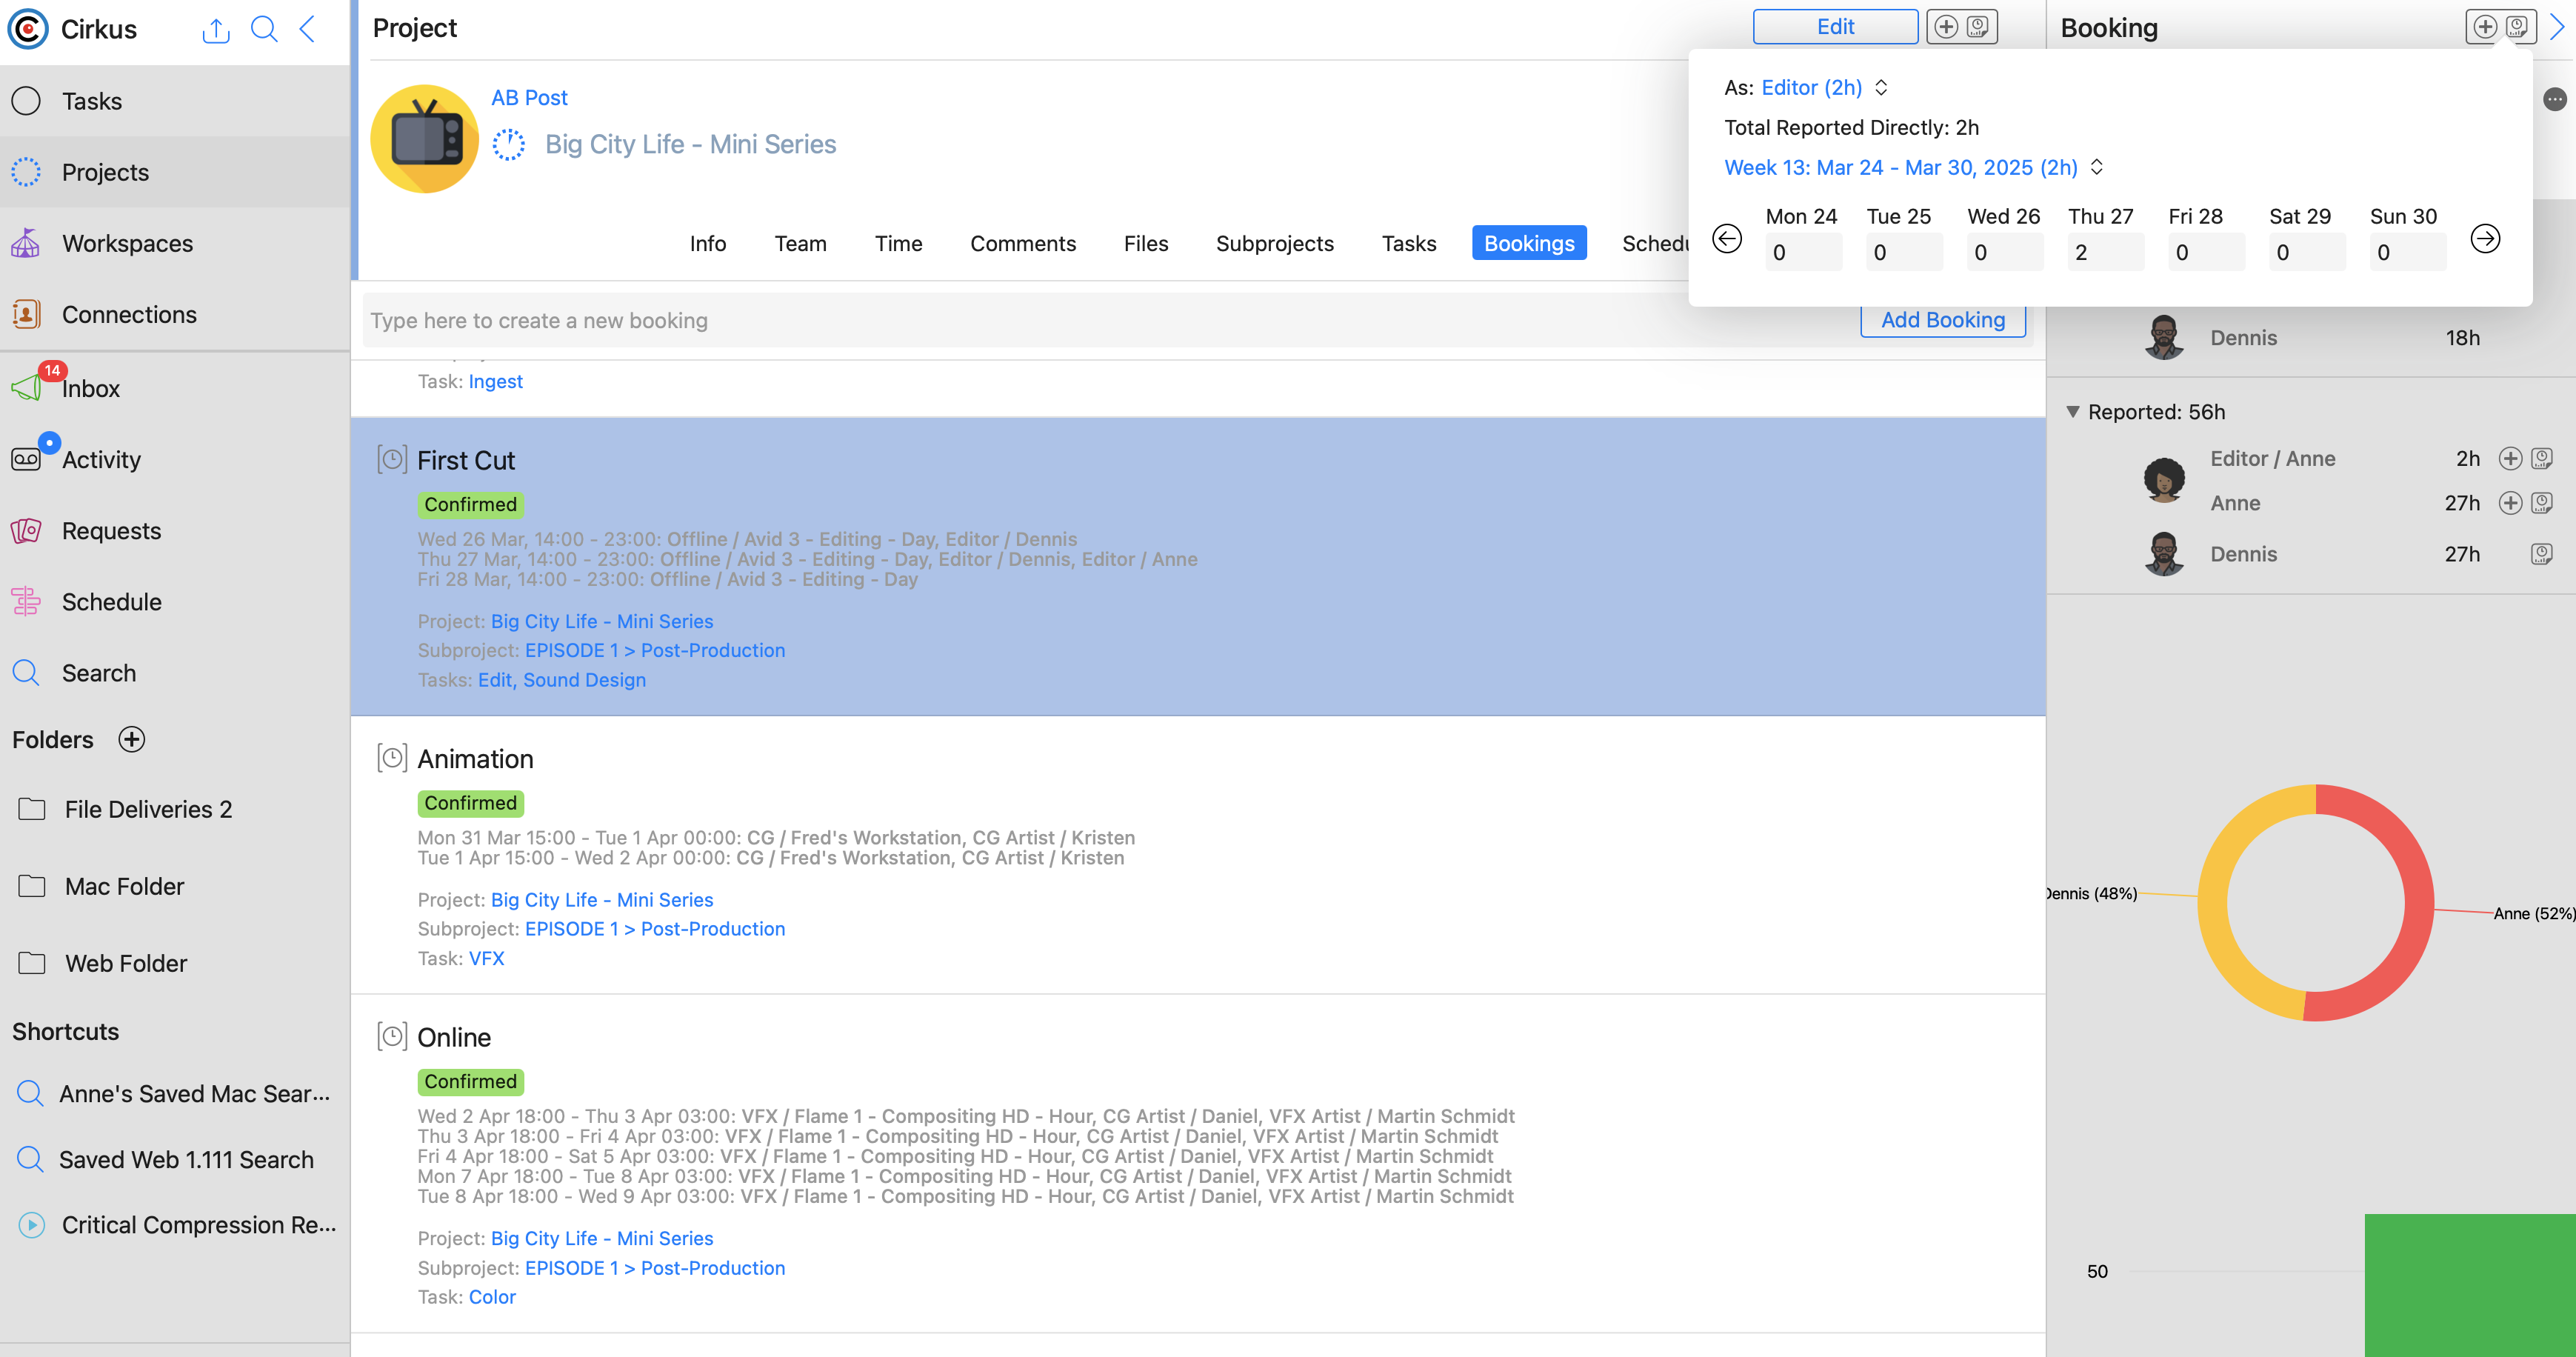This screenshot has width=2576, height=1357.
Task: Click the timer icon in the Dennis 27h row
Action: click(x=2541, y=554)
